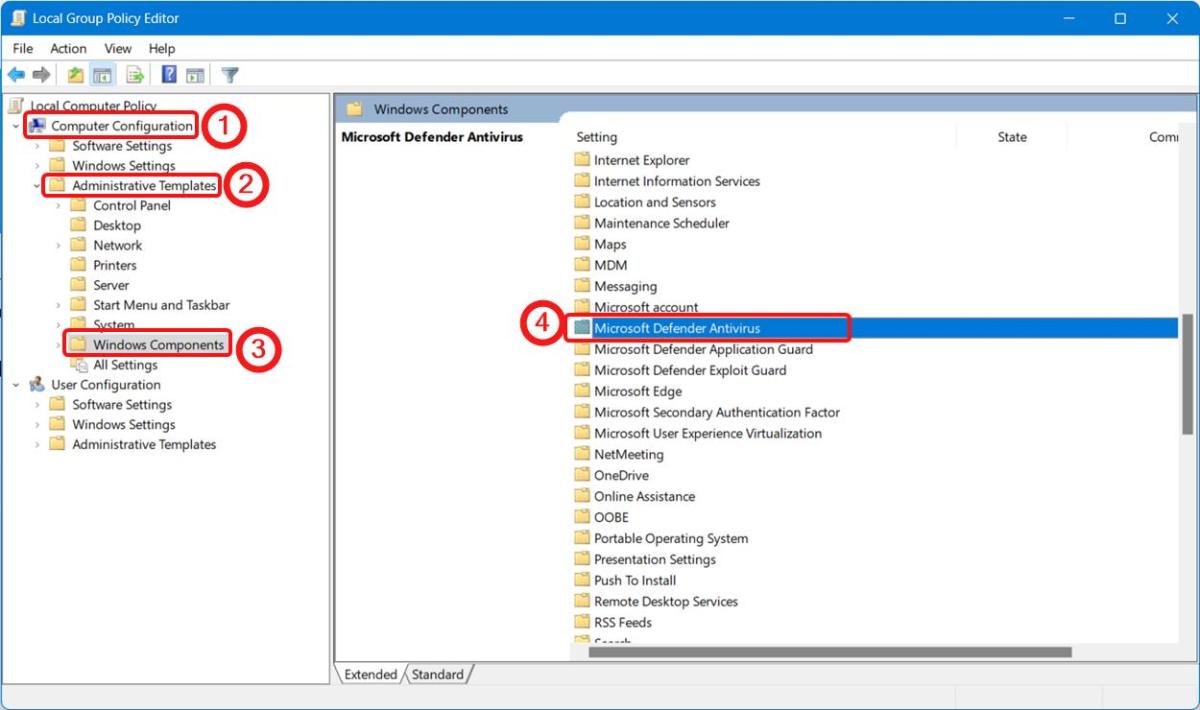This screenshot has height=710, width=1200.
Task: Switch to the Standard tab
Action: [438, 674]
